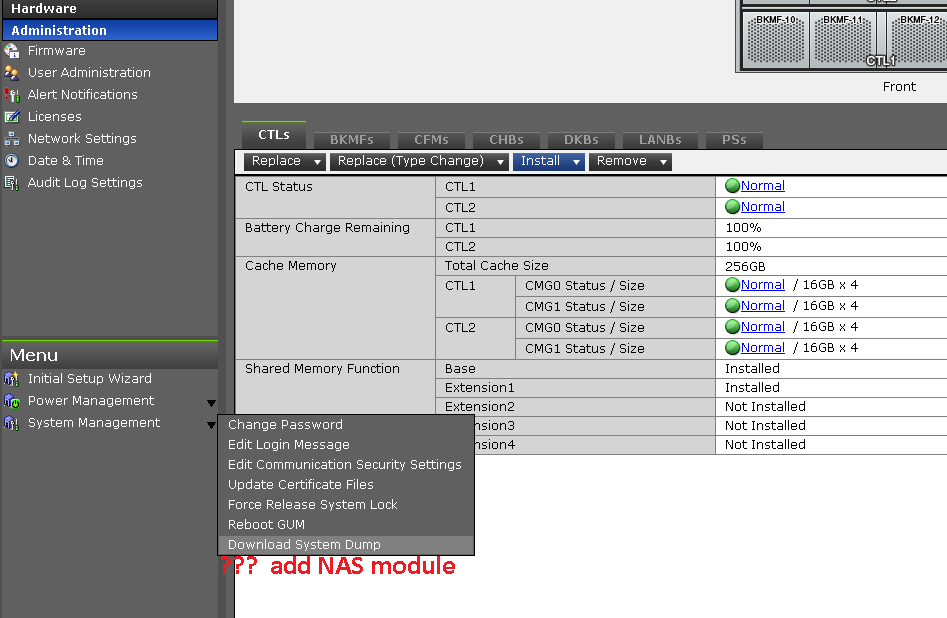Select the Hardware section header
This screenshot has height=618, width=947.
pos(110,8)
